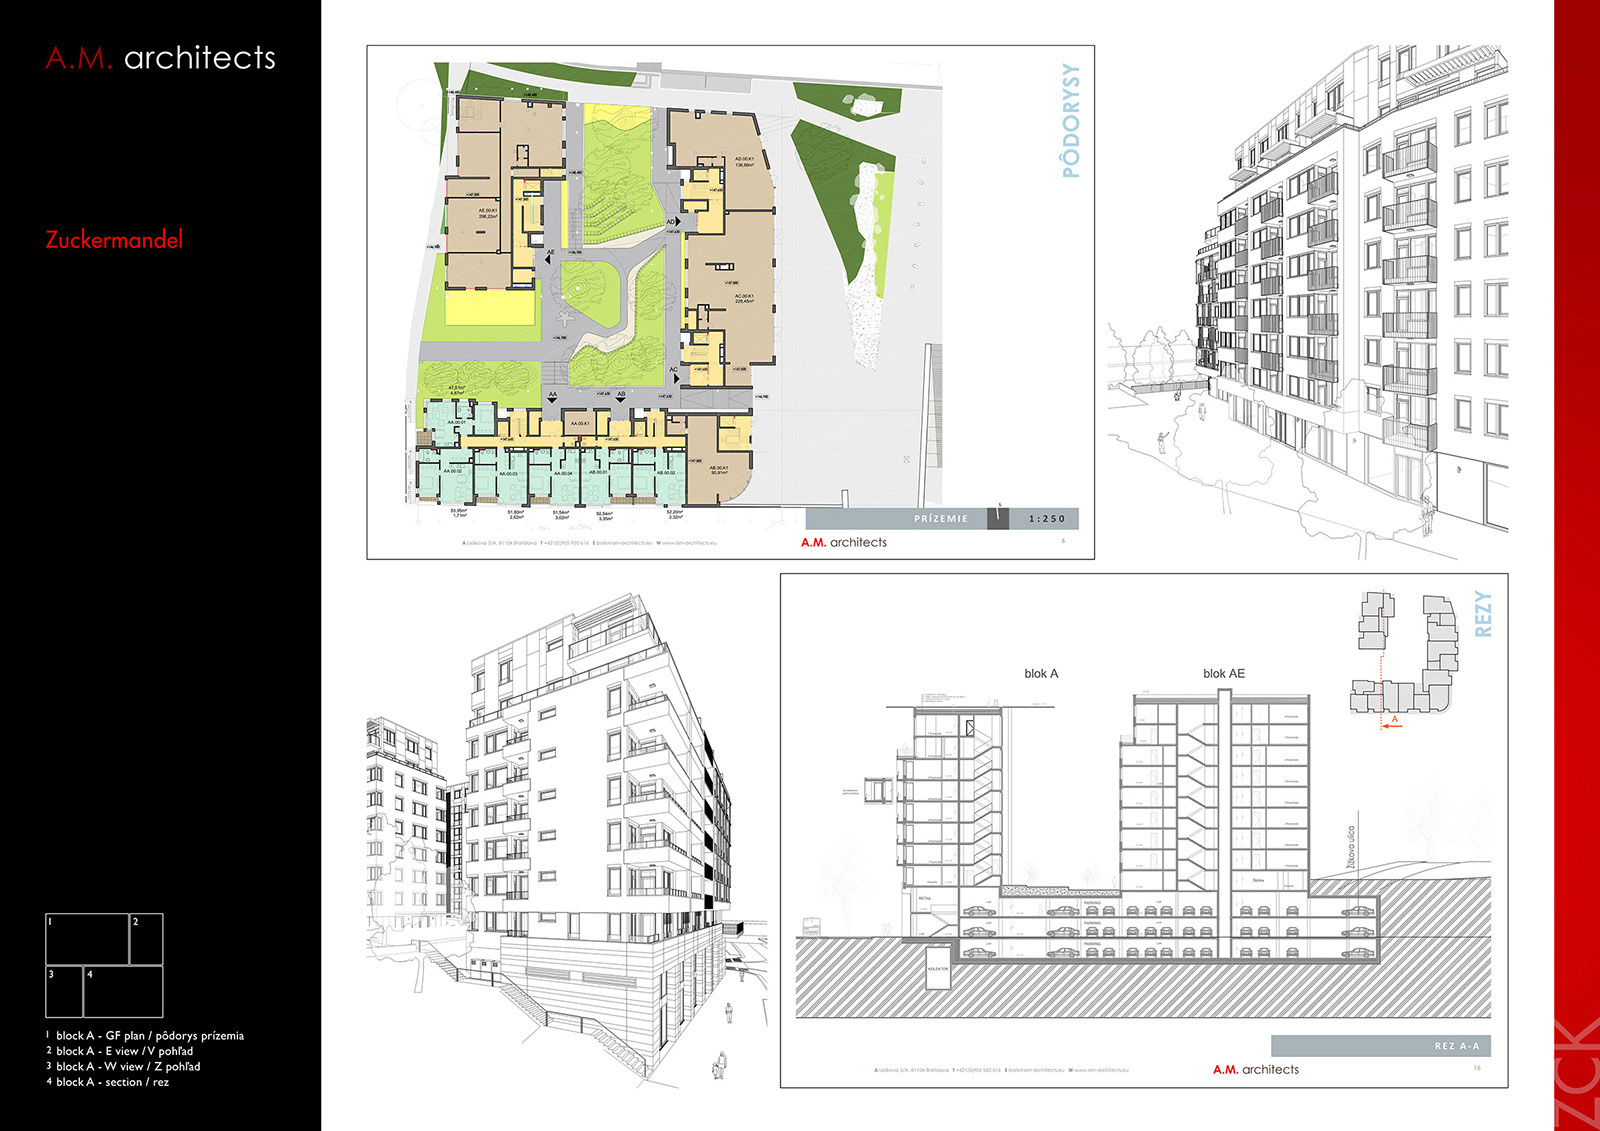Click the AC entrance arrow on the plan
Screen dimensions: 1600x1131
(675, 377)
